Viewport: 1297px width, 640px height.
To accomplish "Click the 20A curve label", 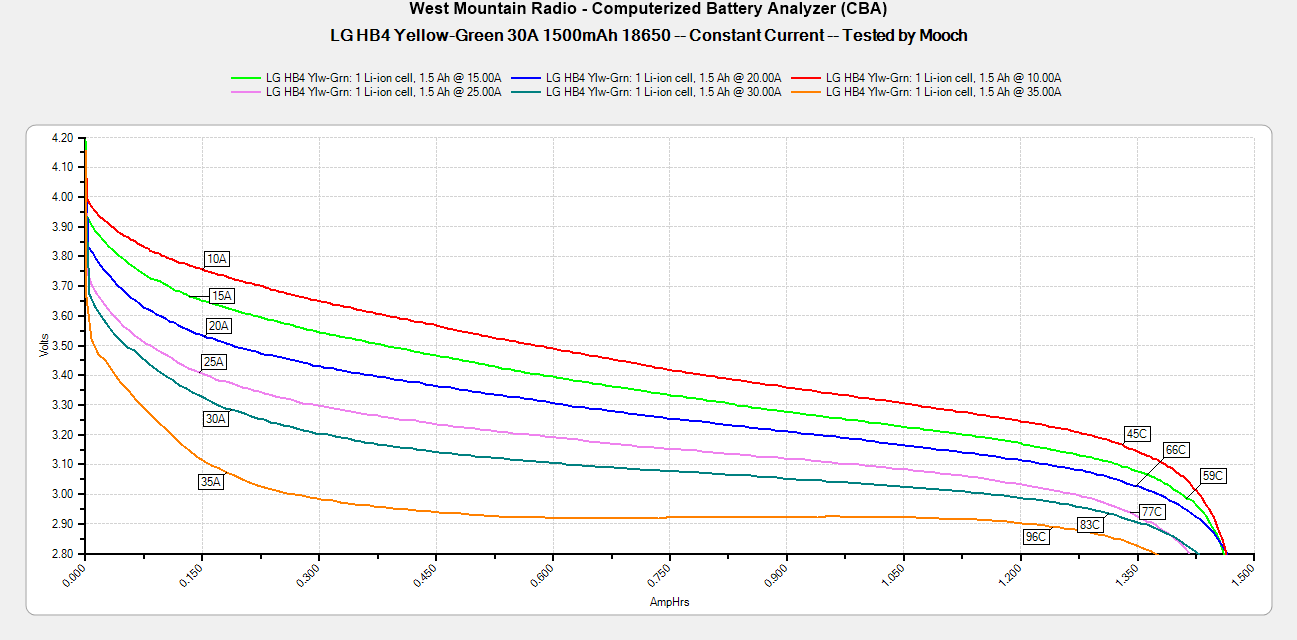I will point(218,326).
